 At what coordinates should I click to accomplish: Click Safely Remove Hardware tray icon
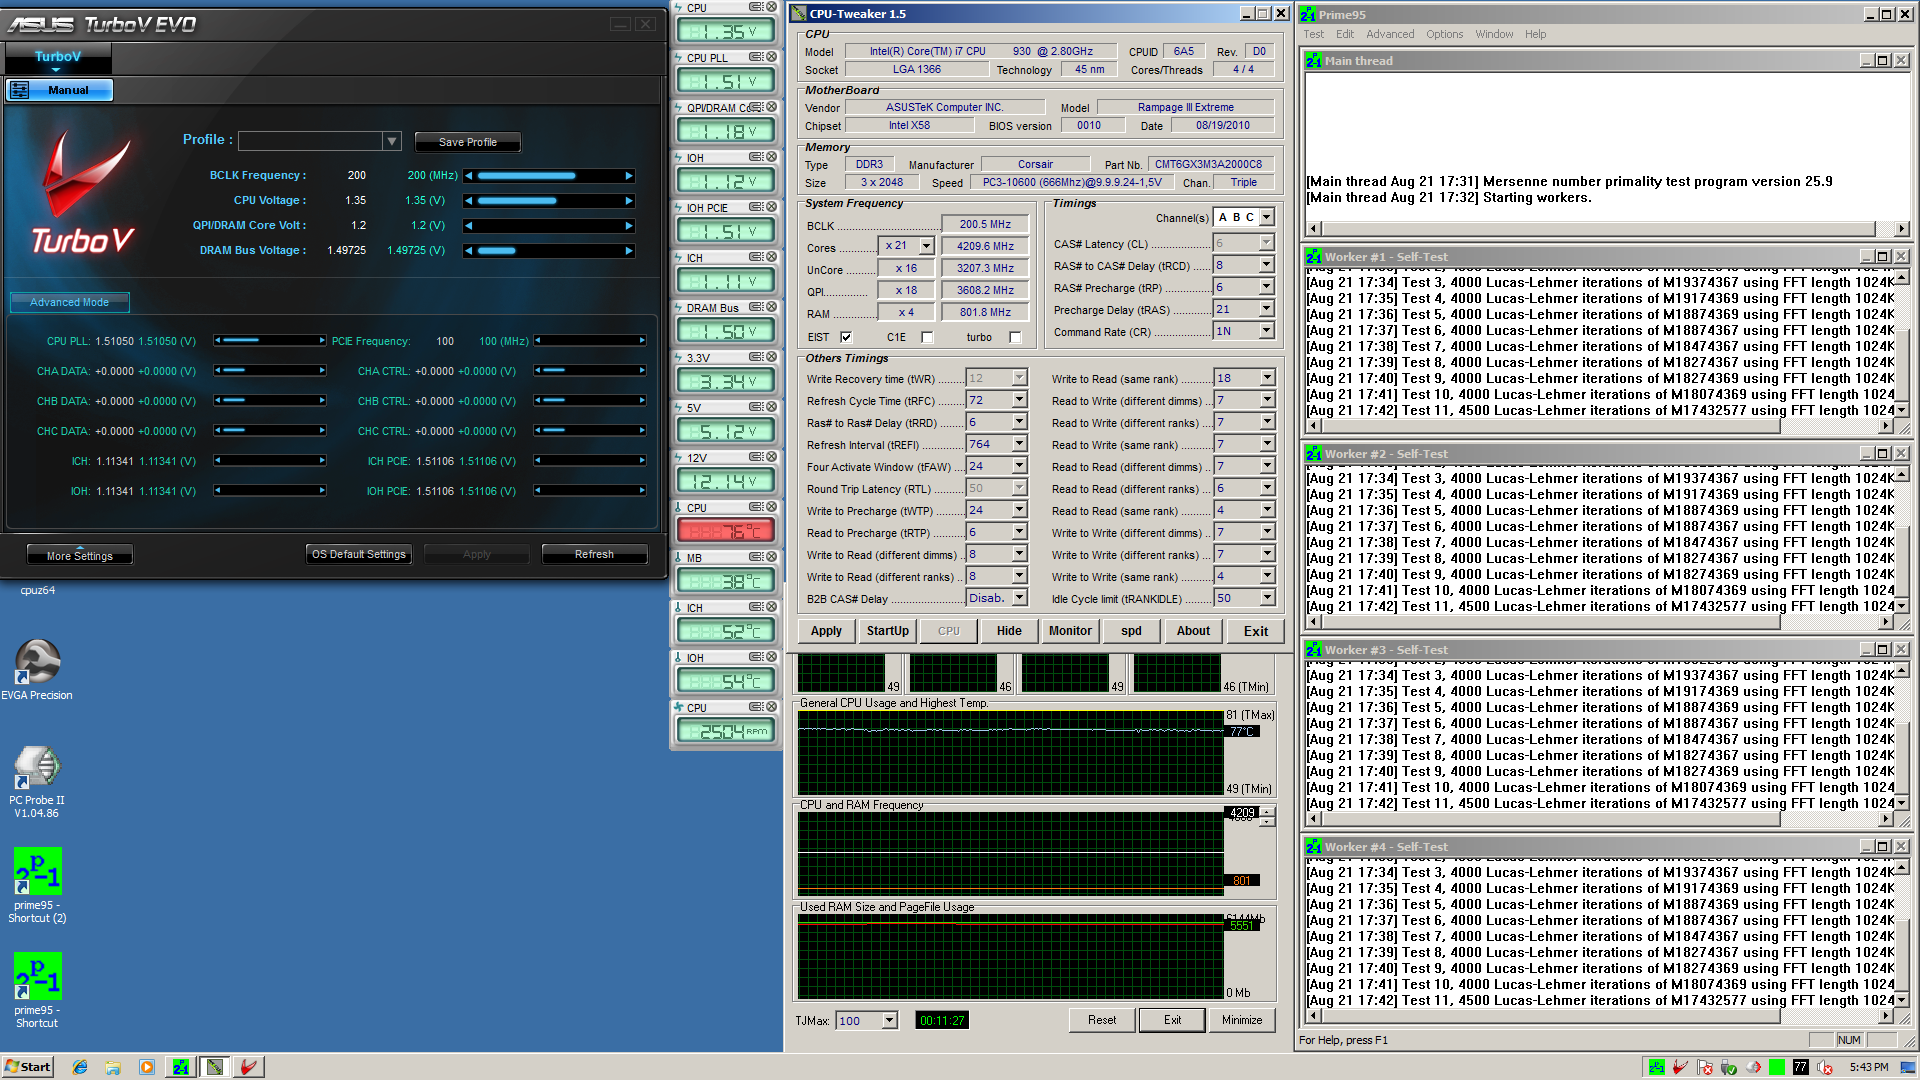pyautogui.click(x=1729, y=1067)
